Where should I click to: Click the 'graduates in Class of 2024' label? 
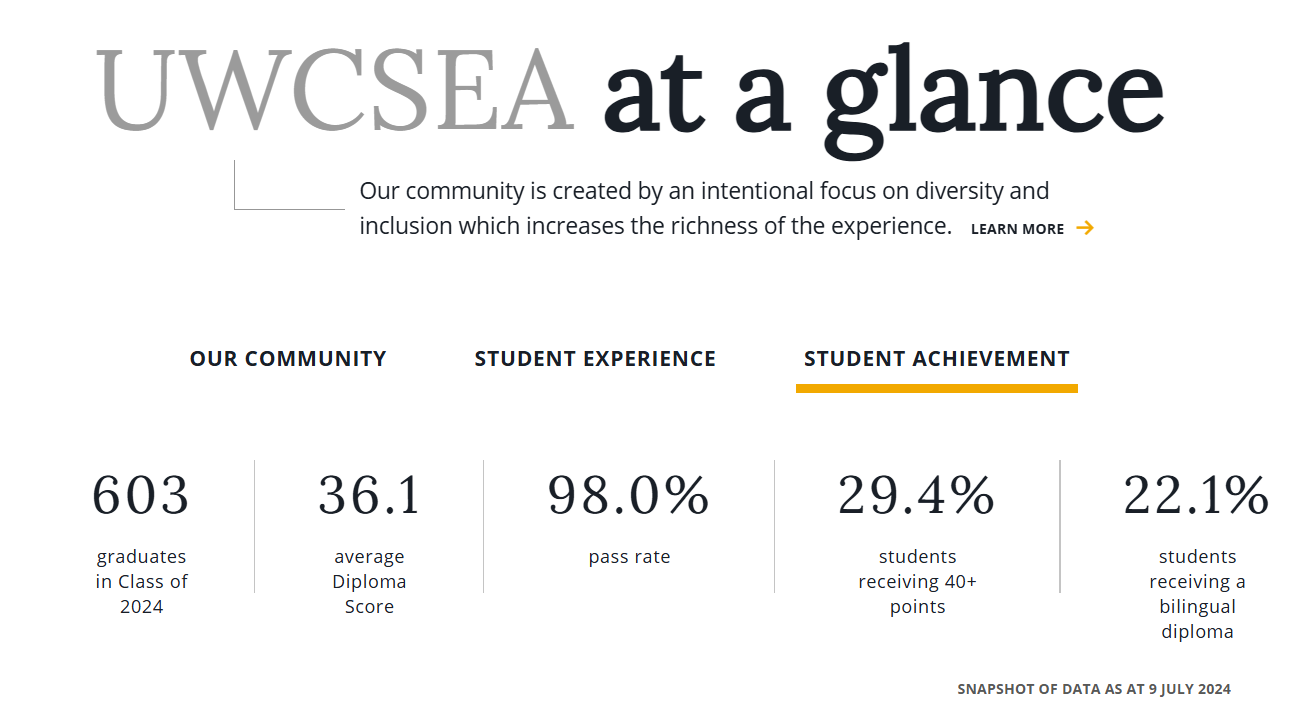142,581
